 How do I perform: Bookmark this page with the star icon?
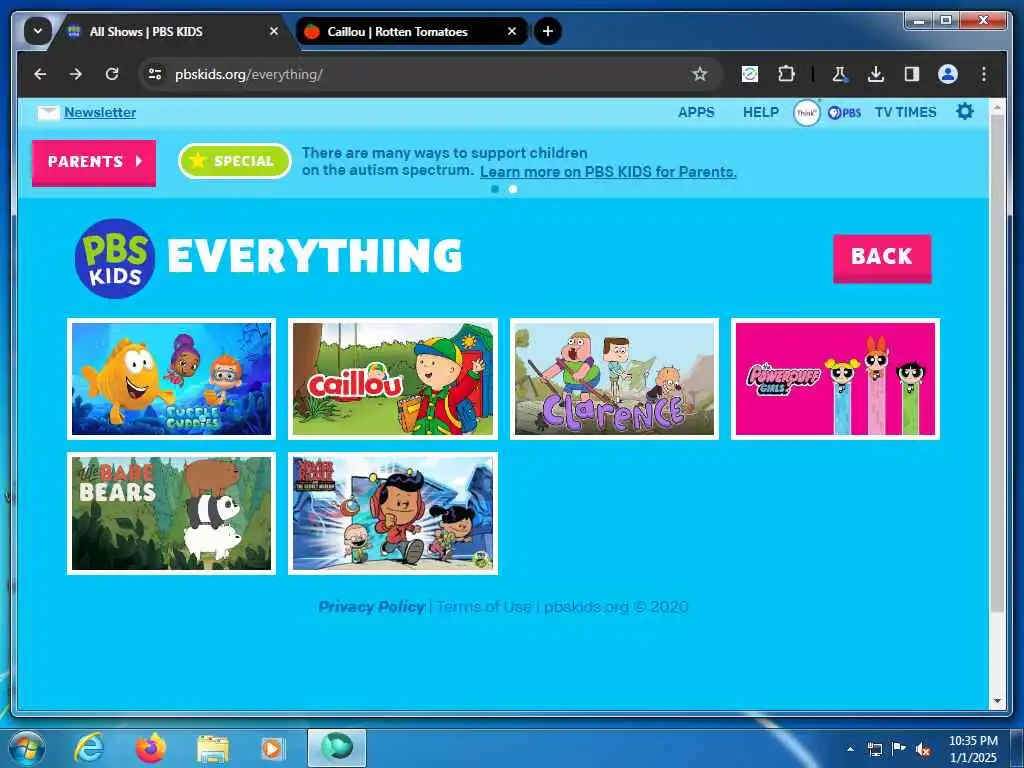[699, 74]
